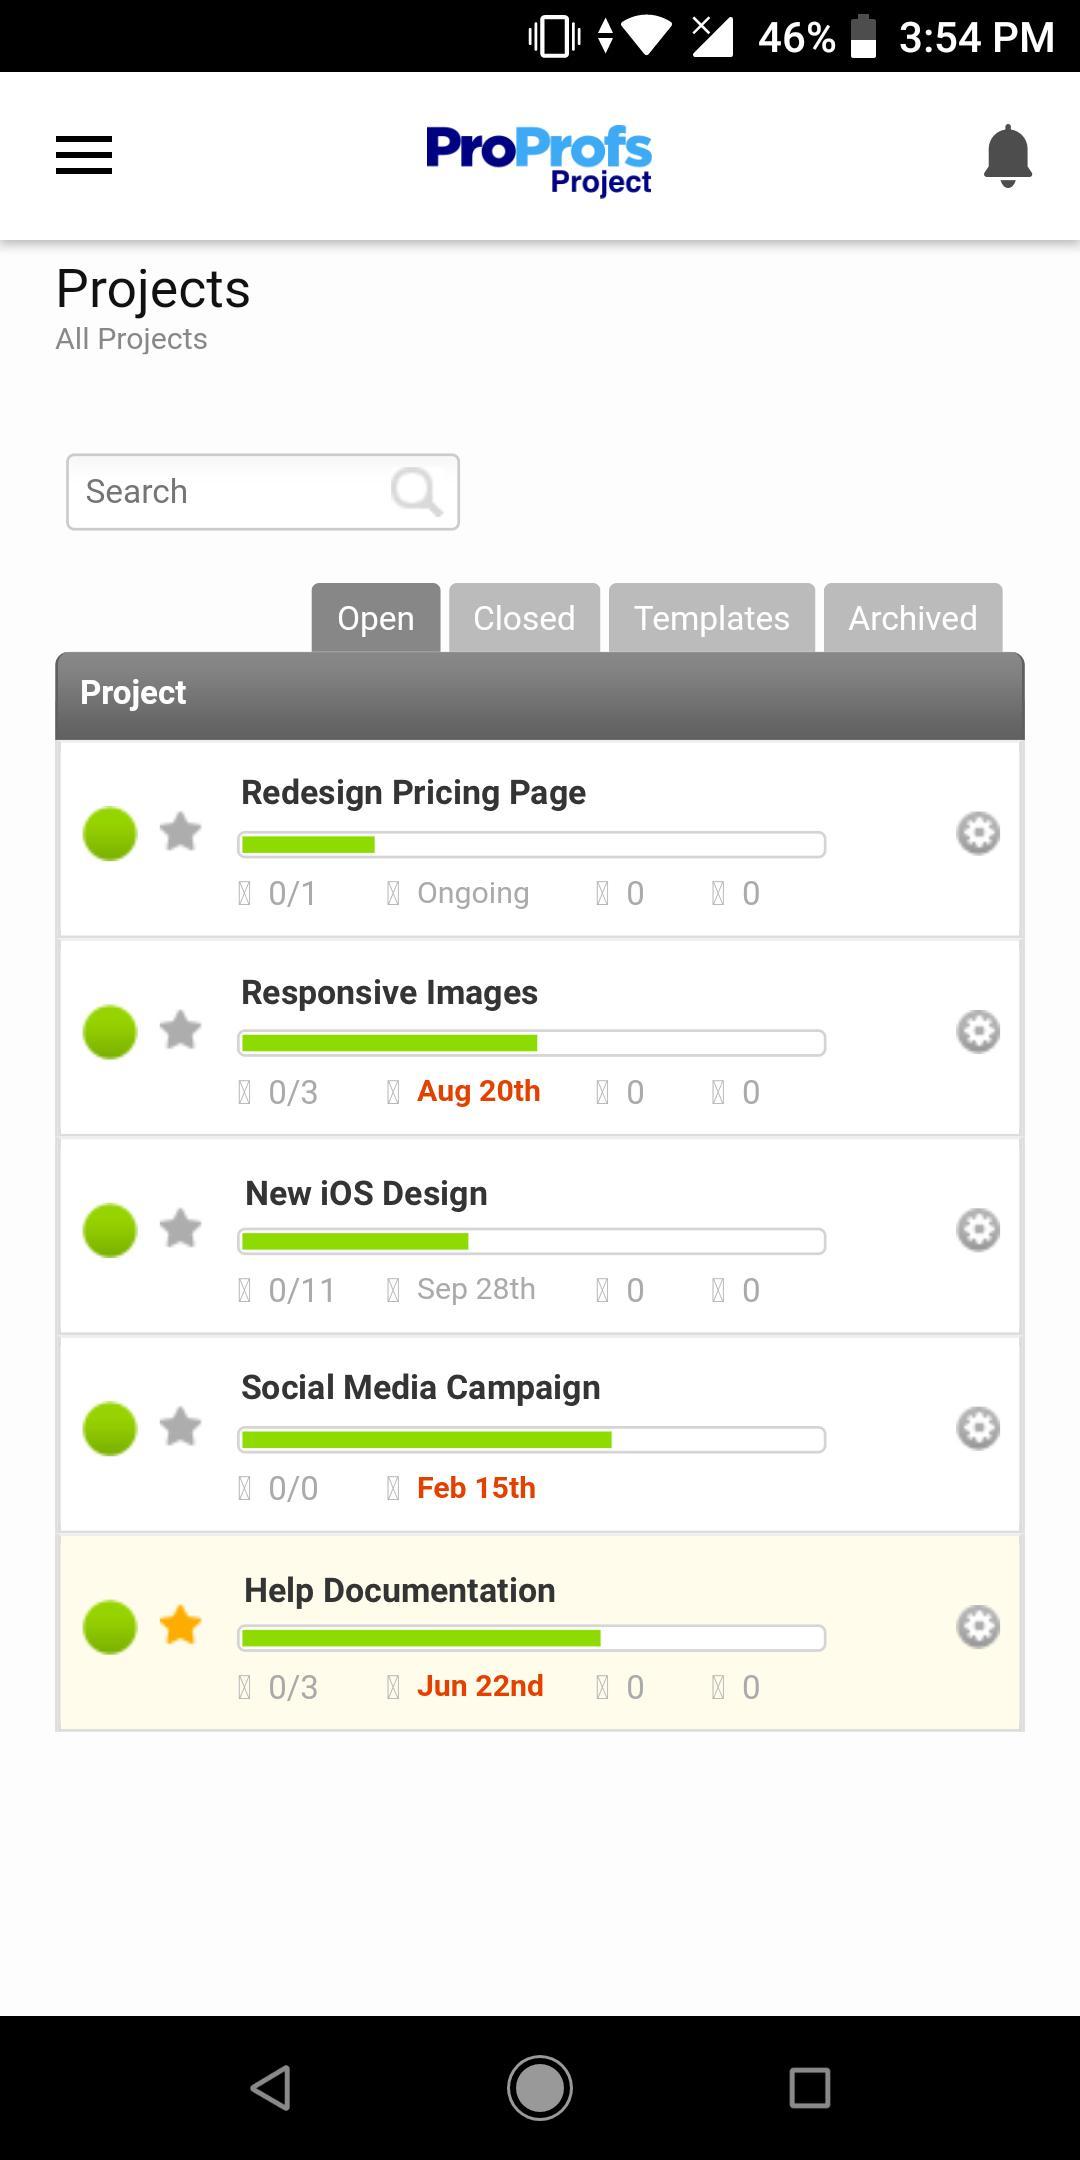Switch to the Archived tab
Viewport: 1080px width, 2160px height.
(x=913, y=618)
